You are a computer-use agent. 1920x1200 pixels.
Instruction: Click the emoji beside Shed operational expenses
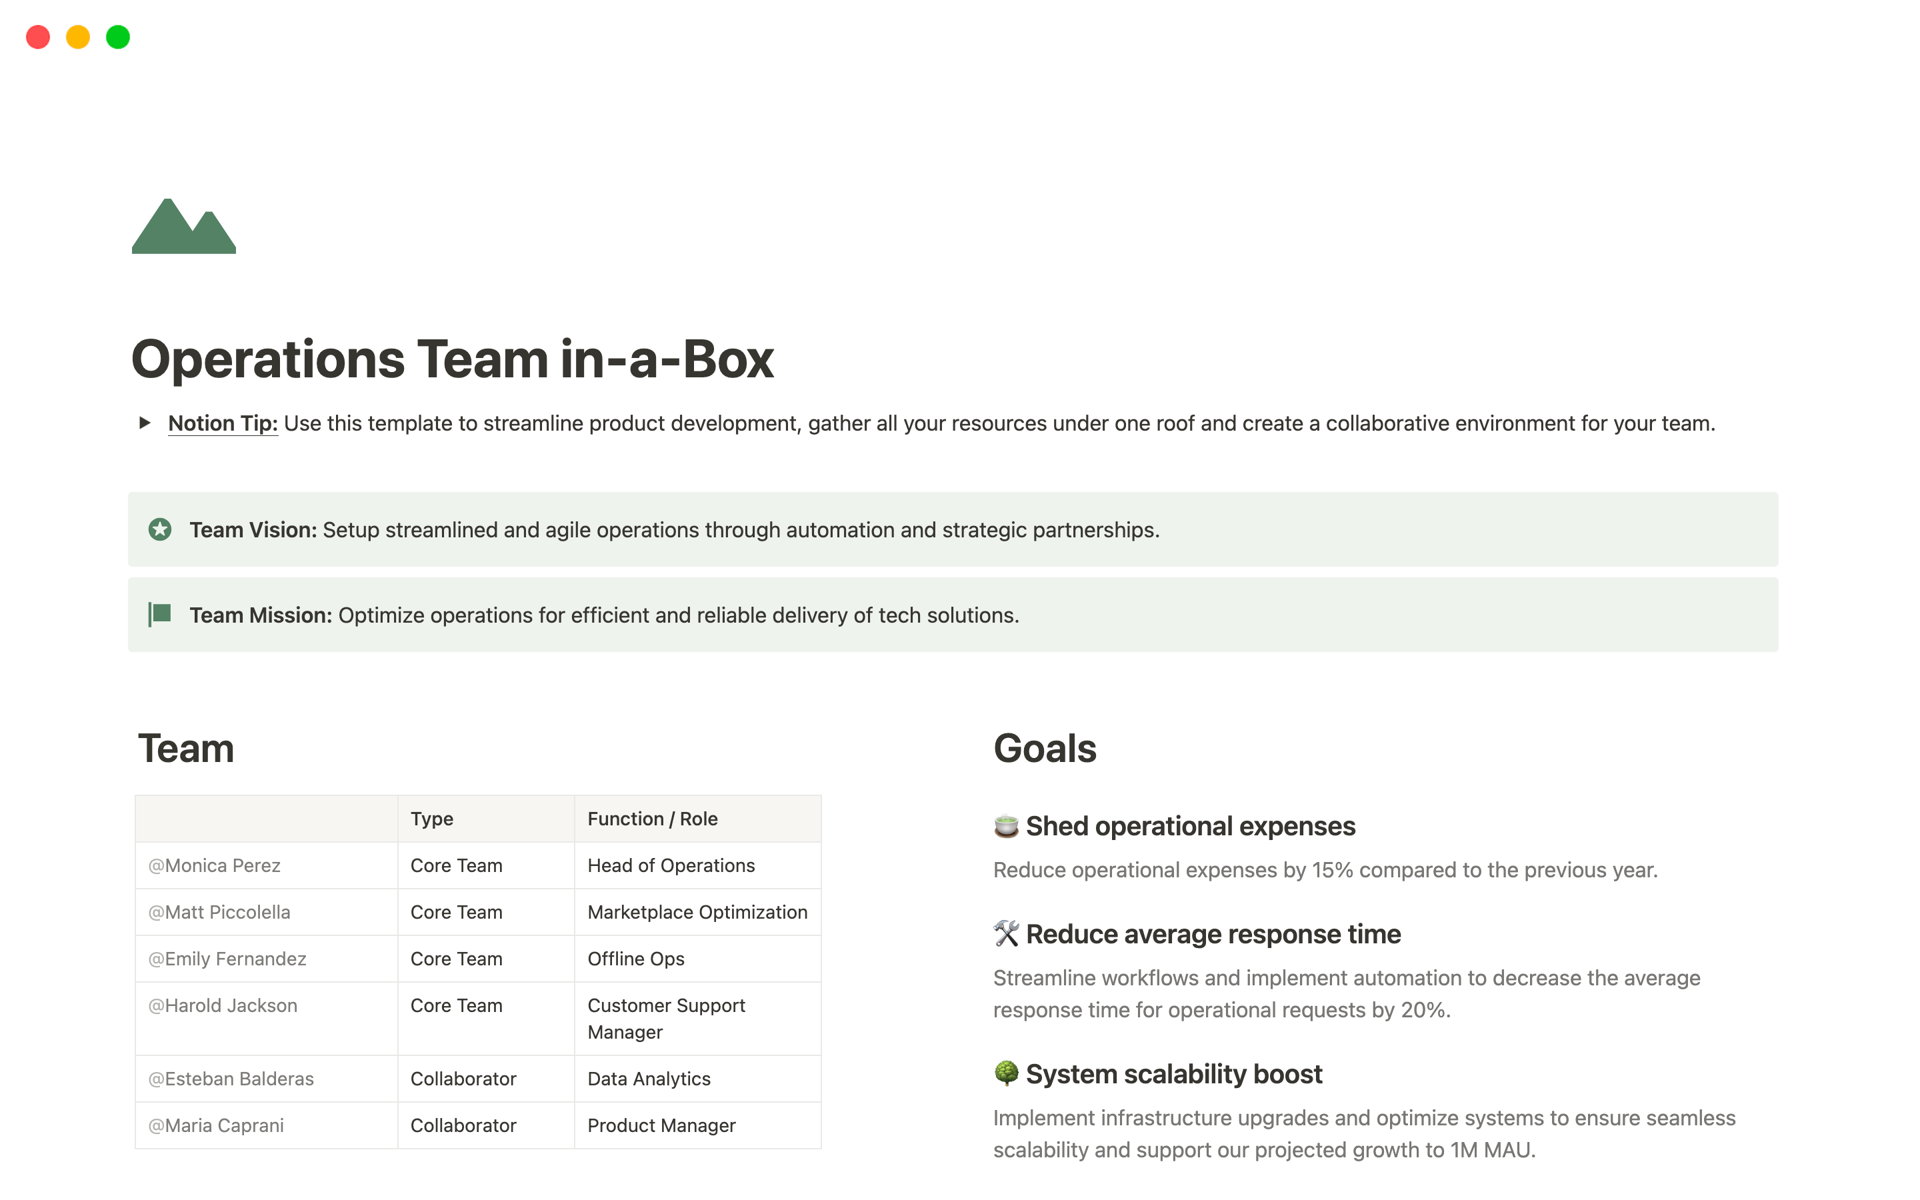tap(1006, 826)
